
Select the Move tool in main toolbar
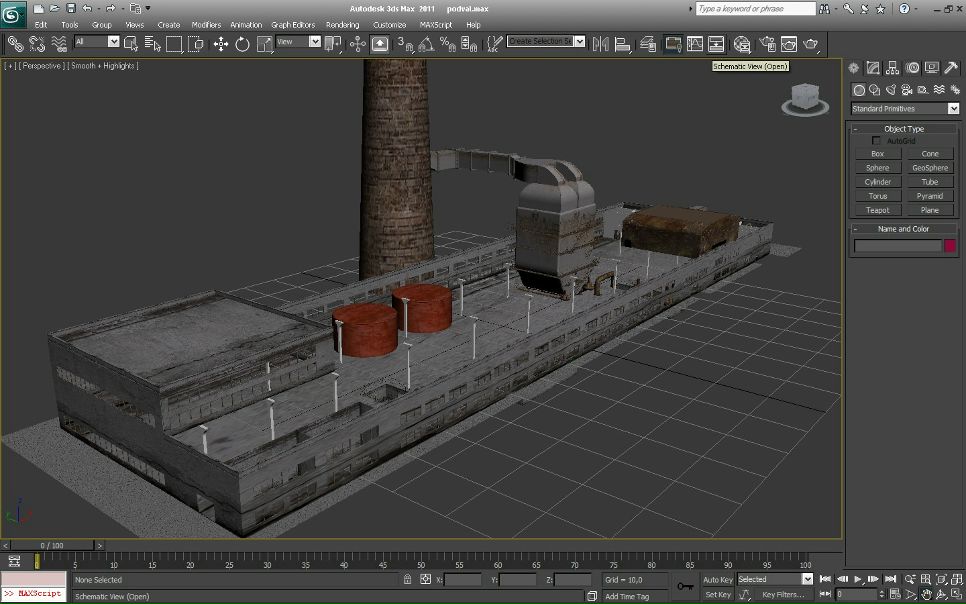(220, 44)
